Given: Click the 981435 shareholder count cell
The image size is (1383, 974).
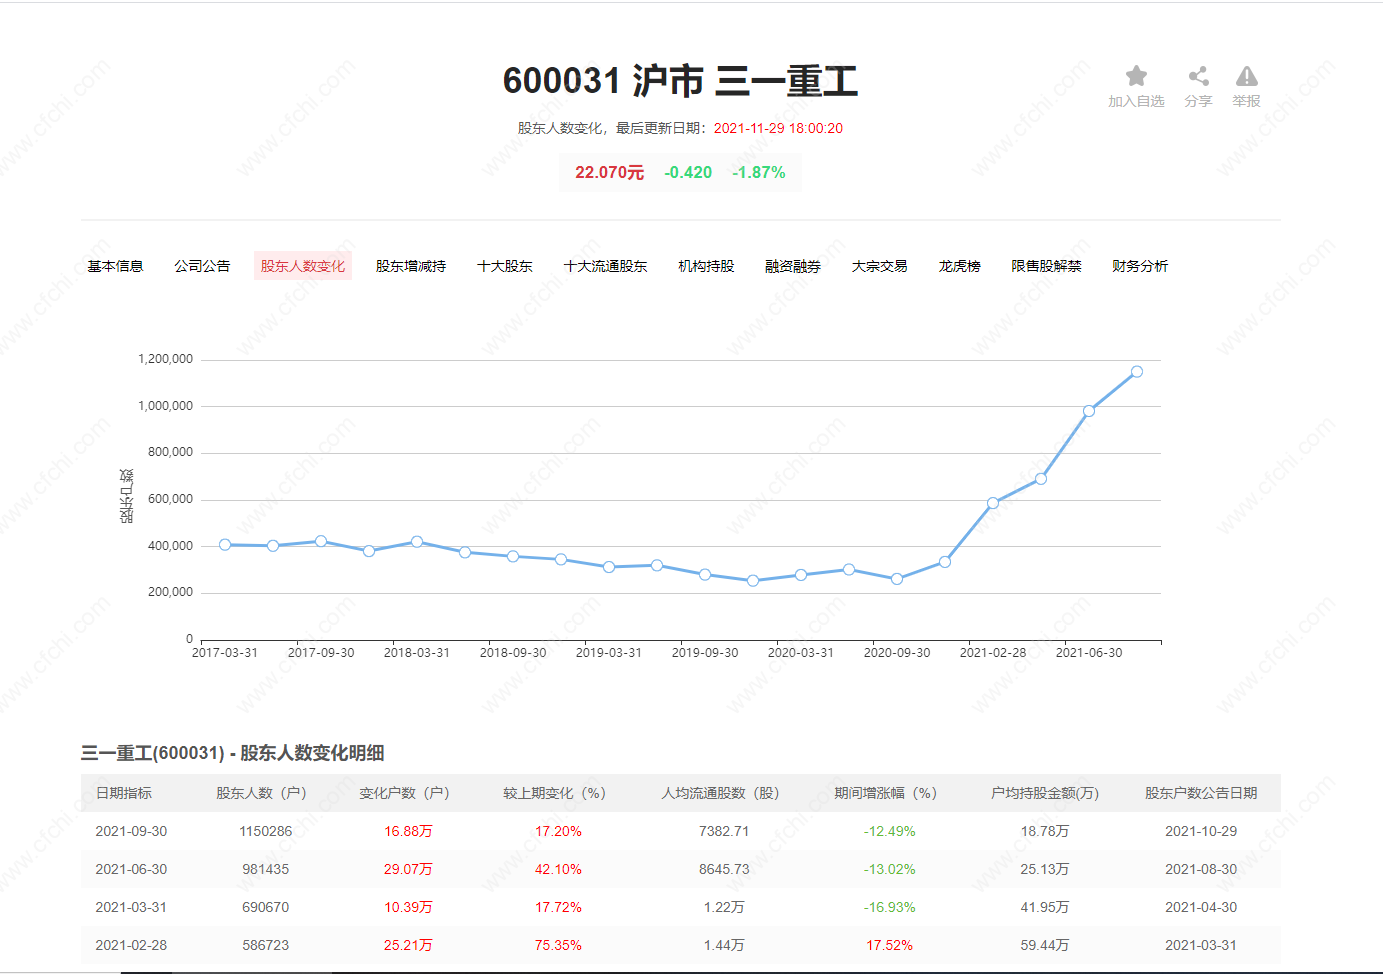Looking at the screenshot, I should tap(266, 869).
